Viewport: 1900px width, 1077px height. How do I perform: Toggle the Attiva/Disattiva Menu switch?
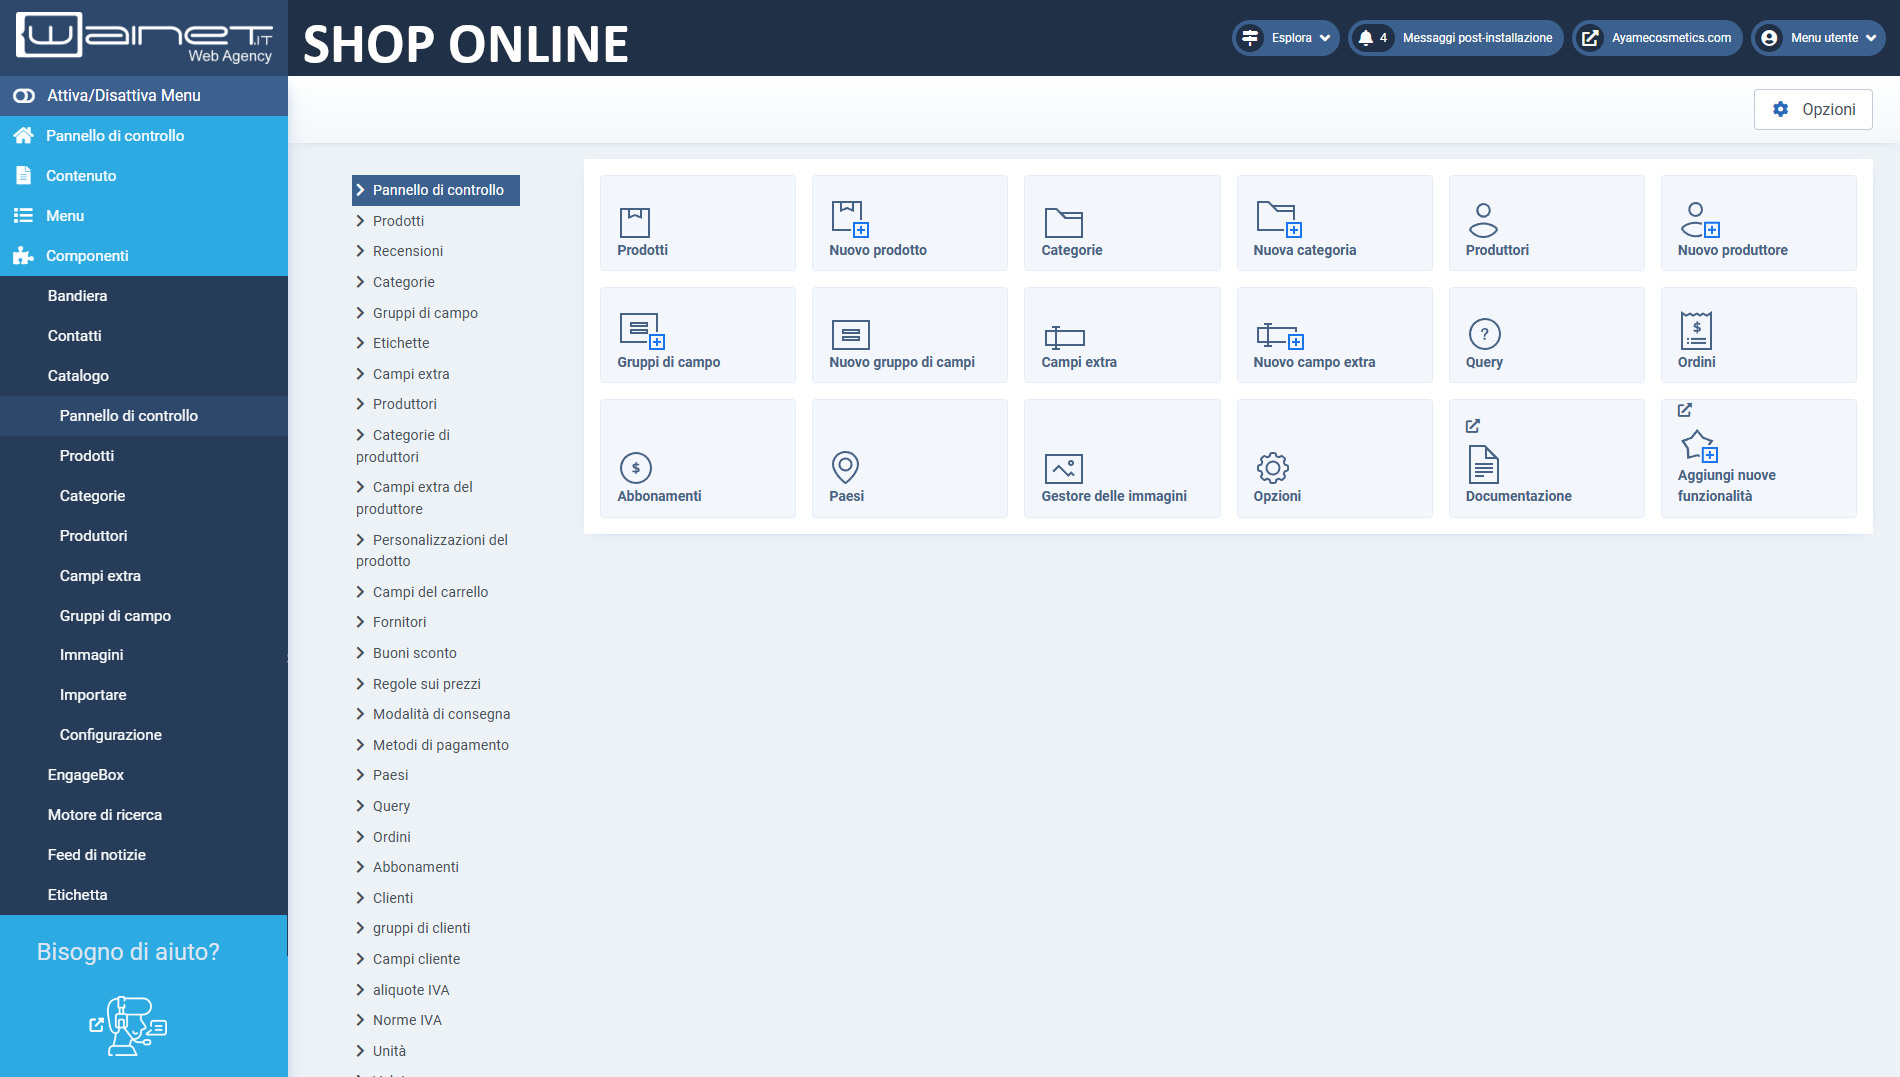[24, 95]
